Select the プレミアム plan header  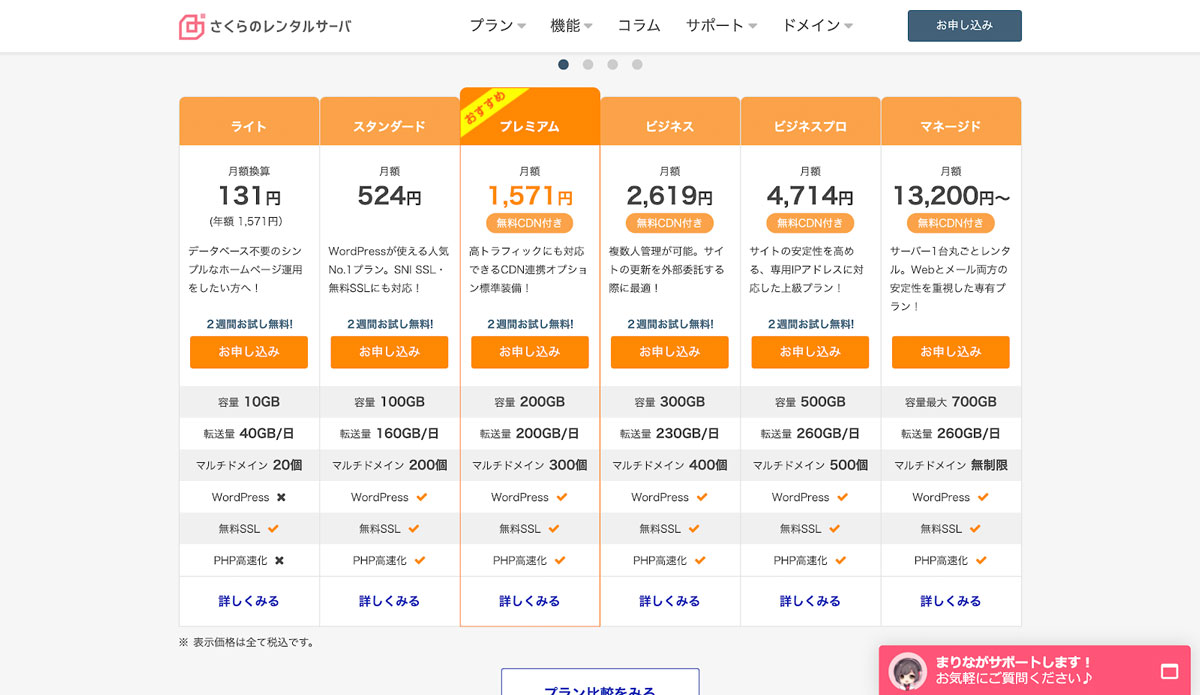click(530, 117)
